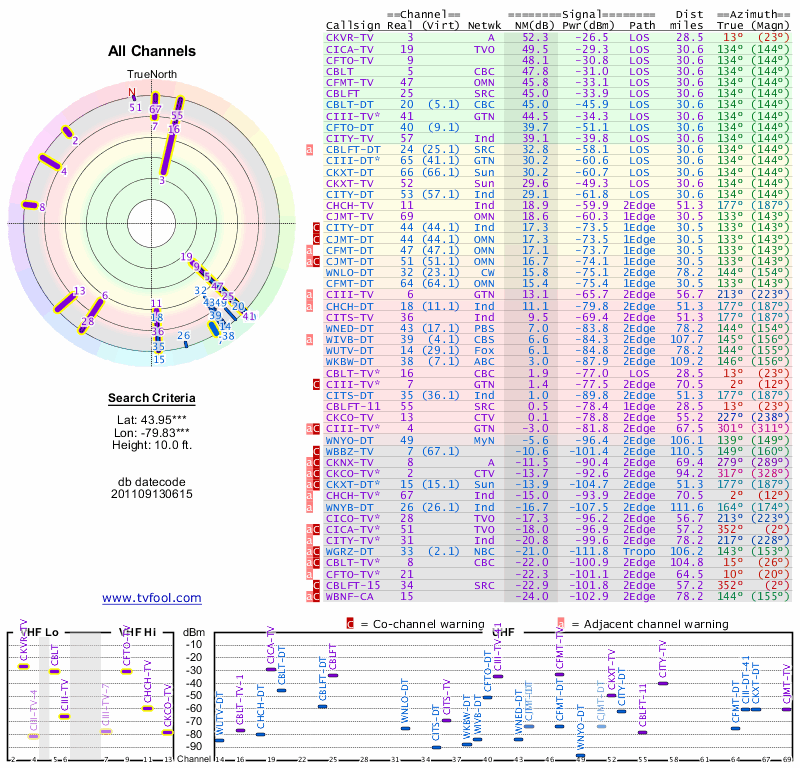Click the 'Adjacent channel warning' legend text
The image size is (800, 768).
656,624
